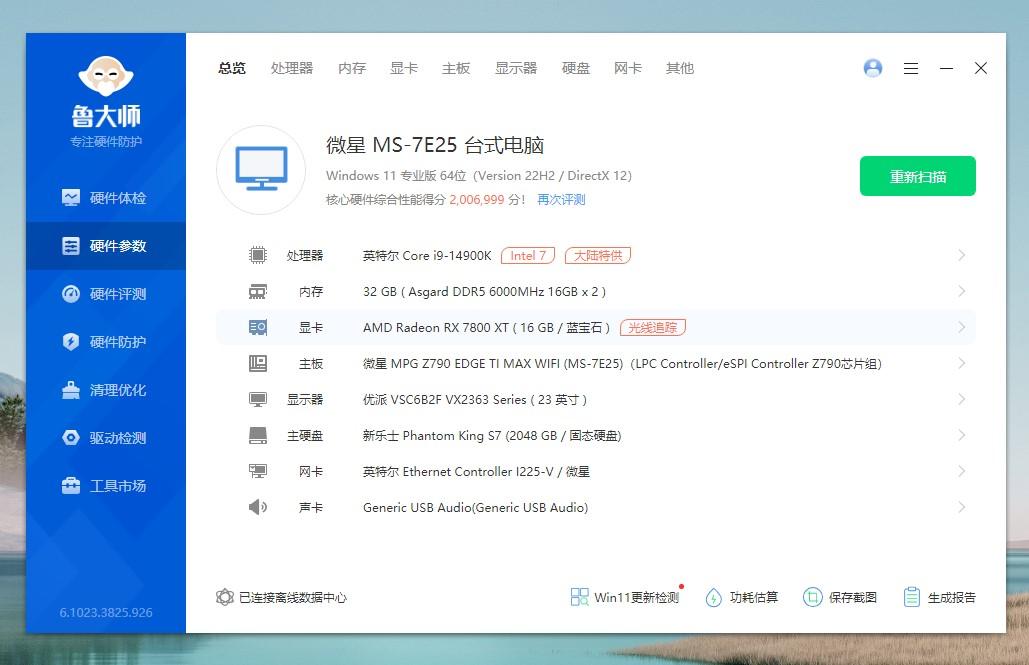This screenshot has height=665, width=1029.
Task: Click the 硬件体检 sidebar icon
Action: (x=71, y=198)
